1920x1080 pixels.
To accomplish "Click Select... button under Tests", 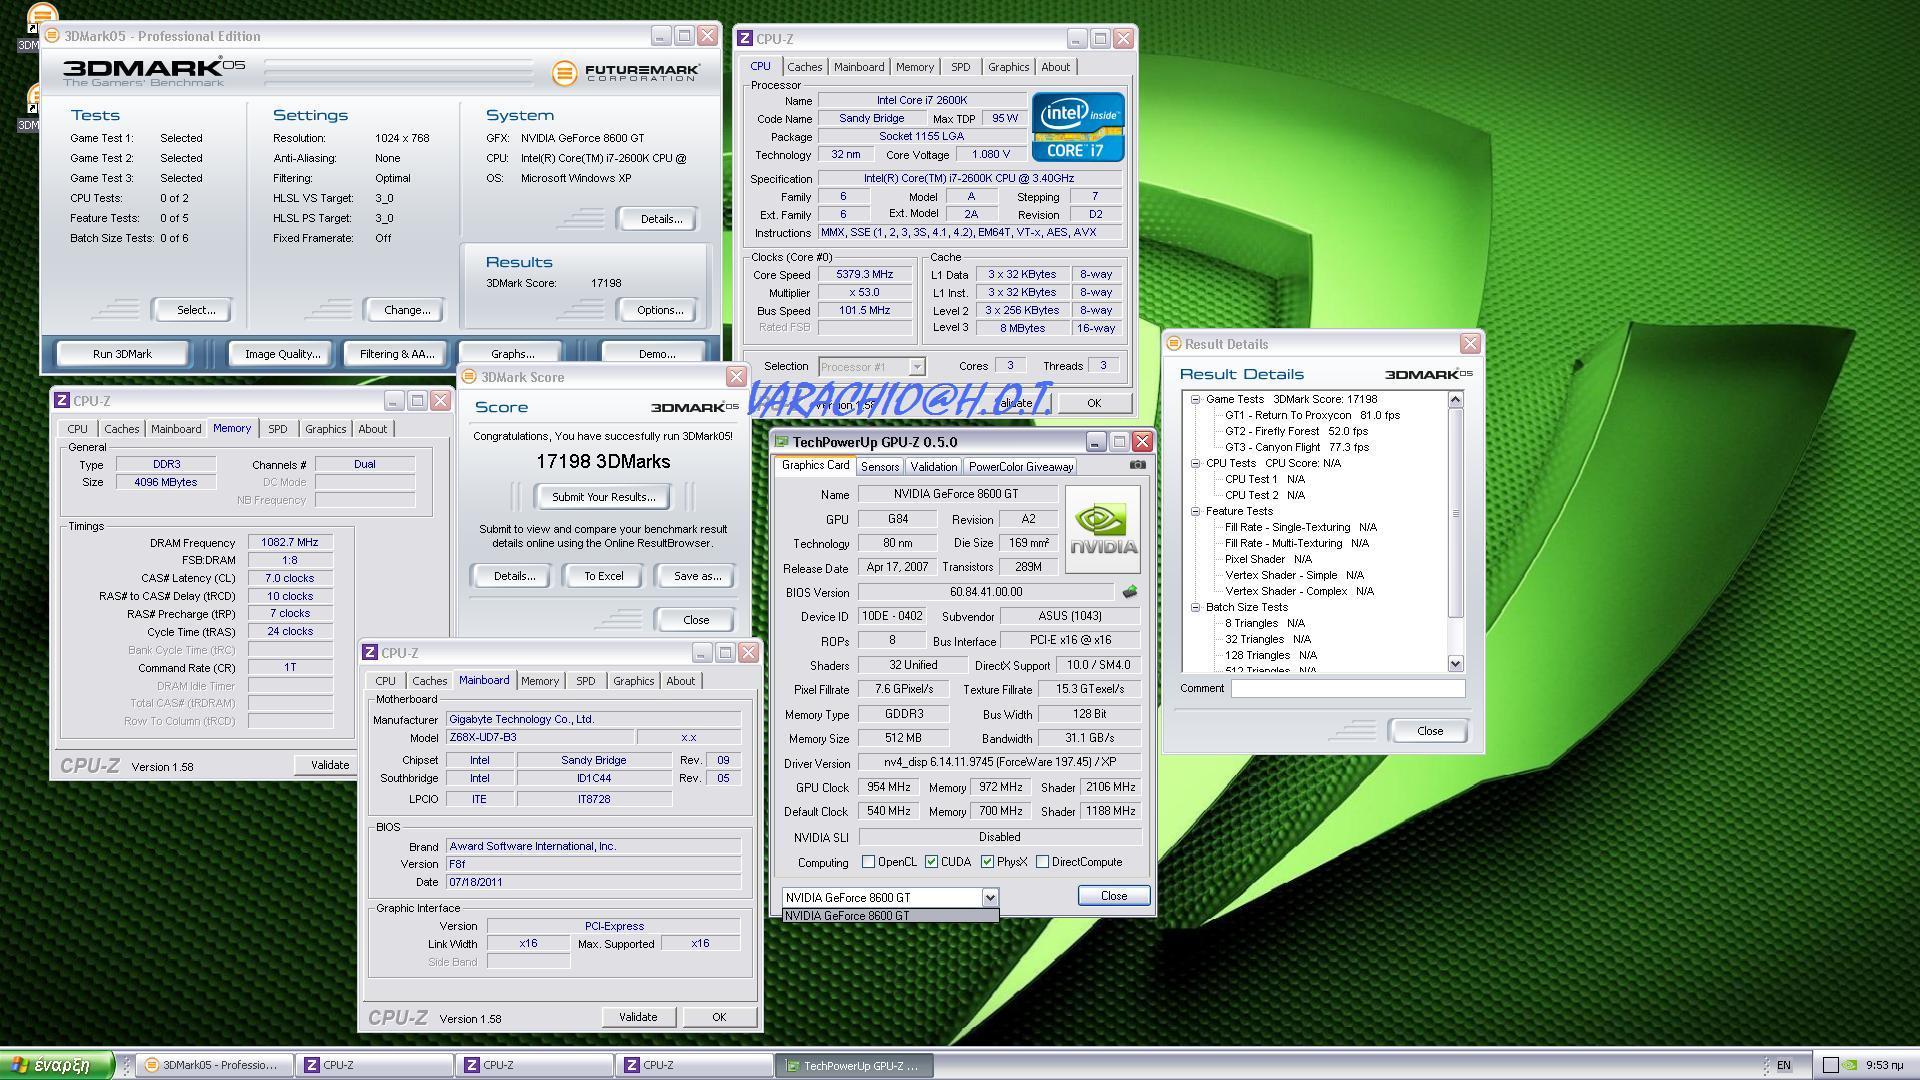I will coord(195,310).
